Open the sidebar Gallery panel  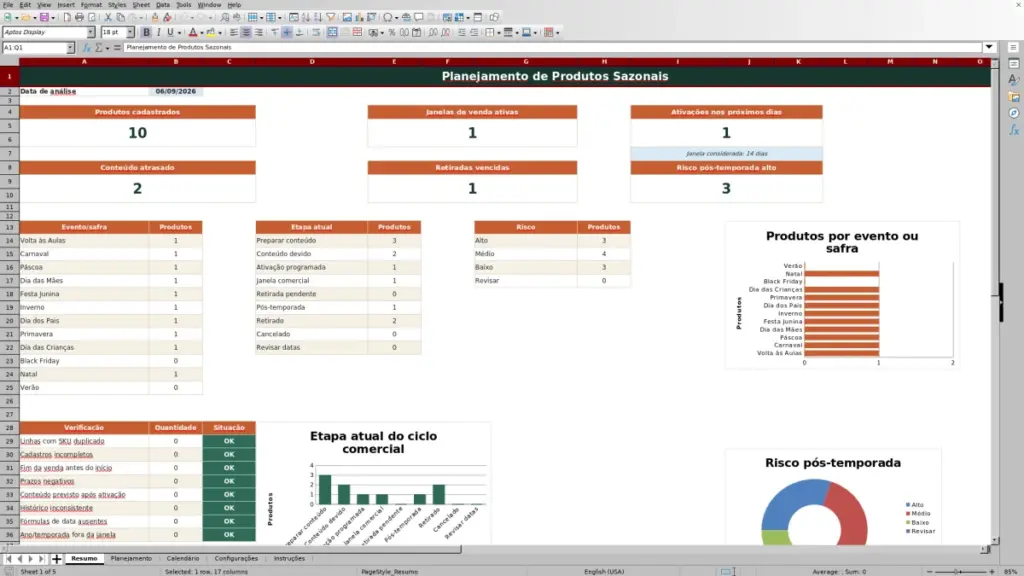pyautogui.click(x=1014, y=97)
